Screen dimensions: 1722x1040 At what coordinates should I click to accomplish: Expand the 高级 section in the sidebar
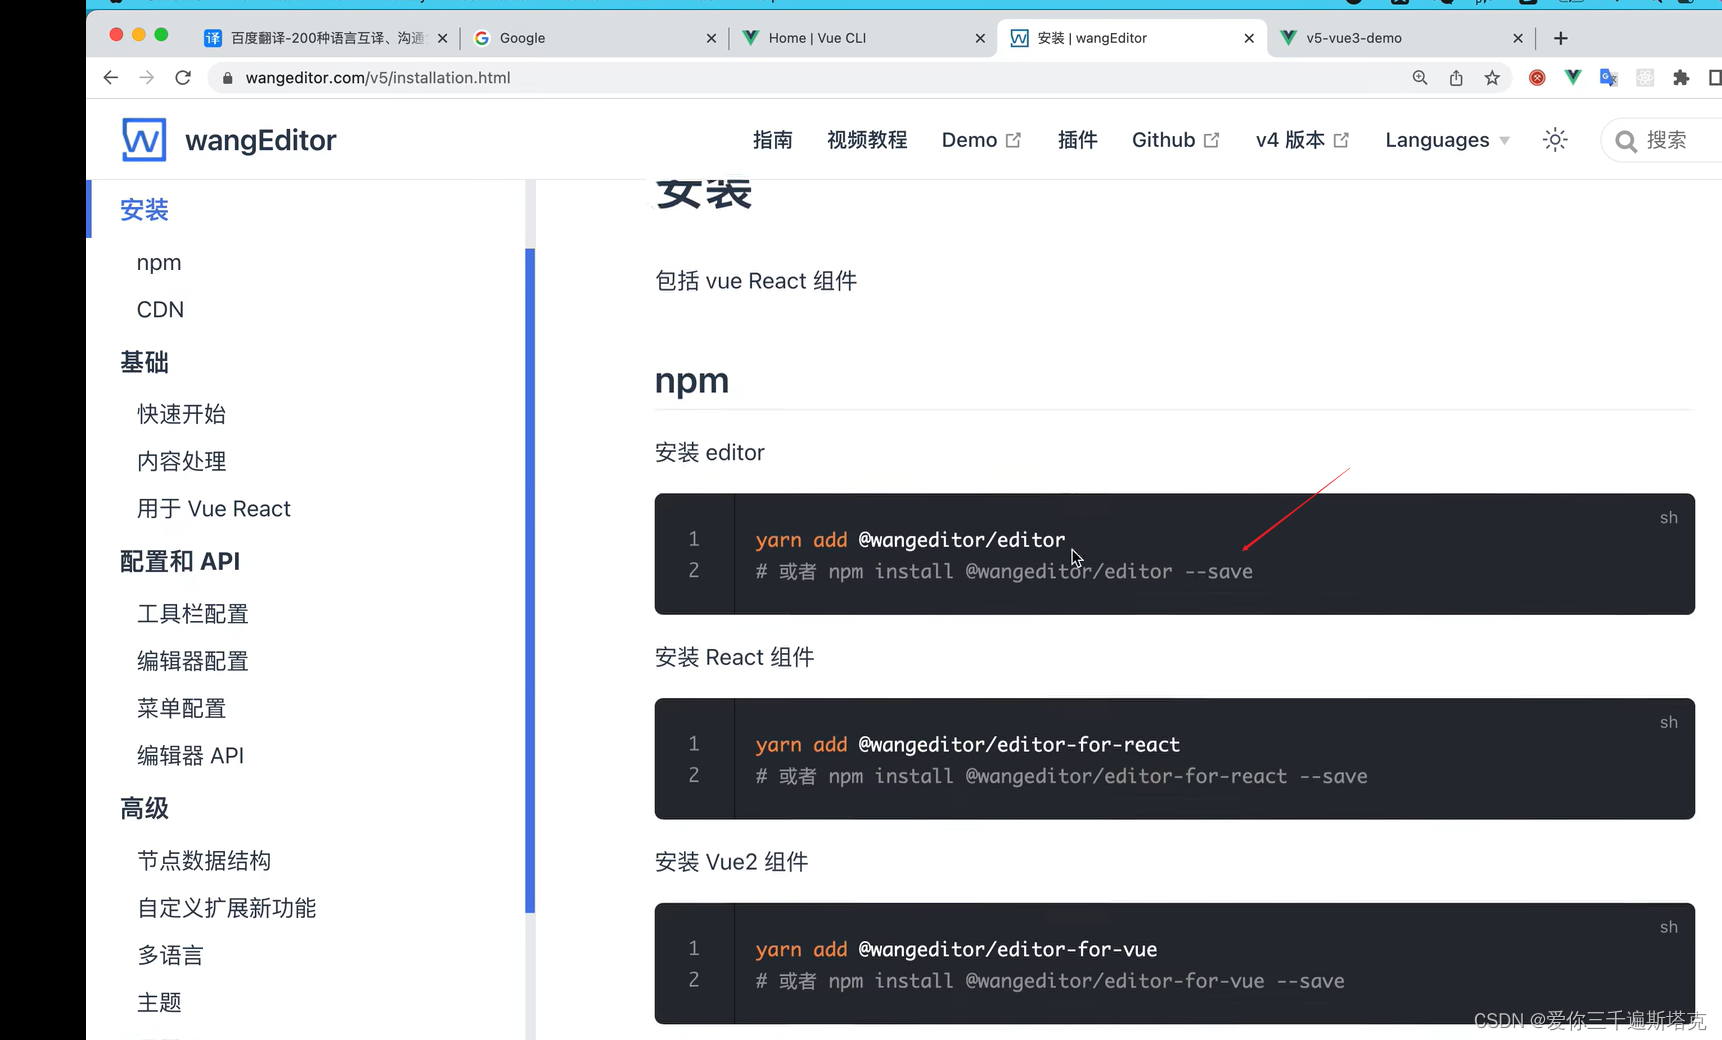144,808
